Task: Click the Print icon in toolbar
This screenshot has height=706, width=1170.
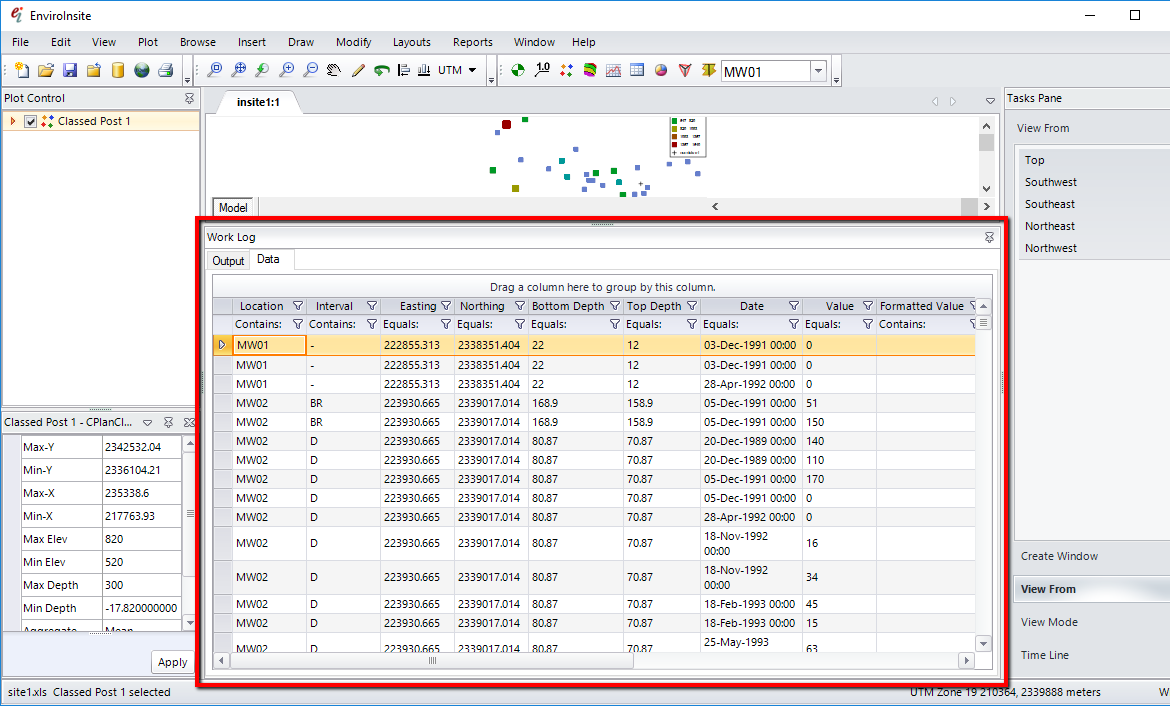Action: pos(166,70)
